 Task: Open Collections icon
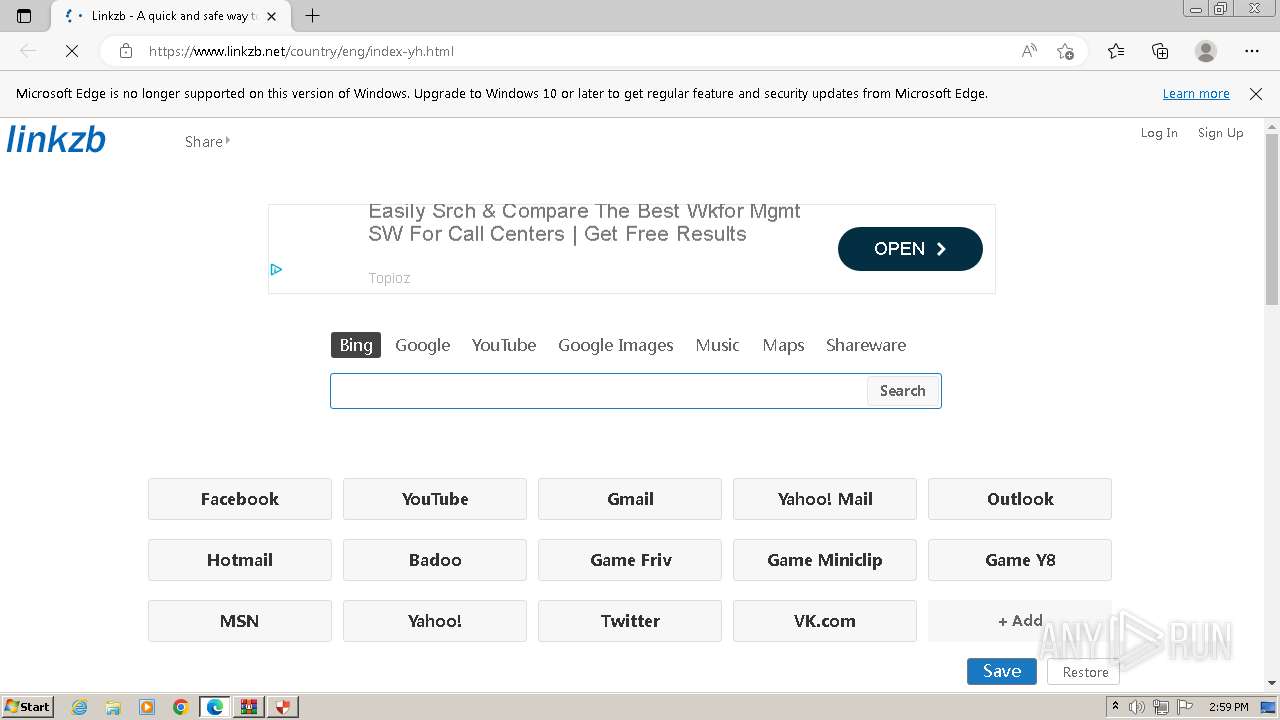tap(1160, 51)
